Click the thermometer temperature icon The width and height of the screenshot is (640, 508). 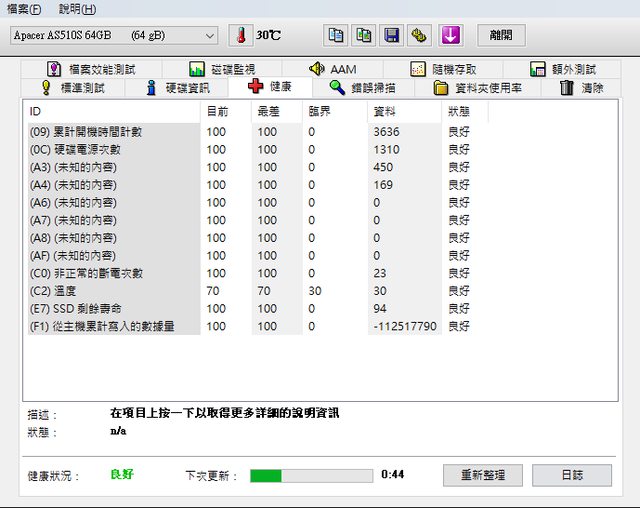(240, 35)
